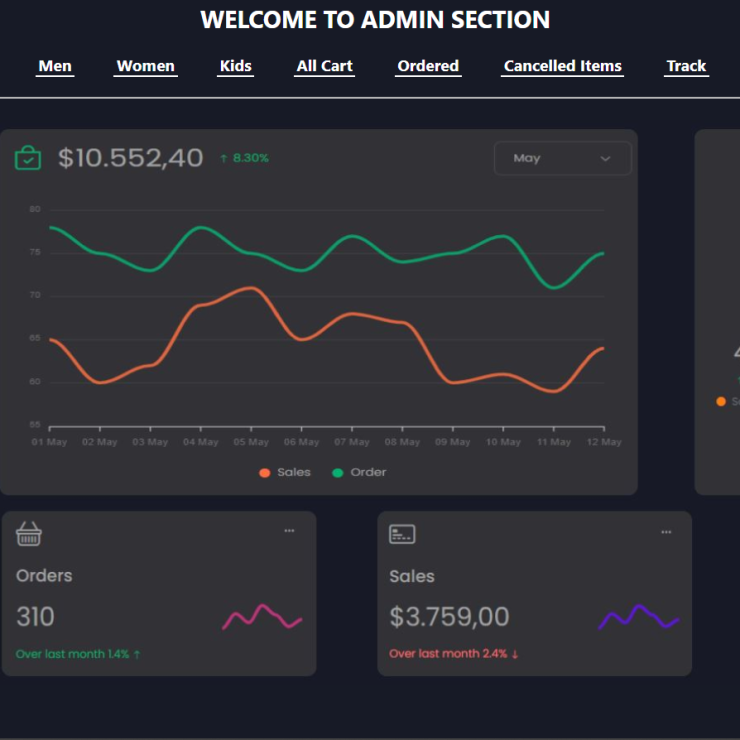740x740 pixels.
Task: Open the Women section
Action: click(x=145, y=66)
